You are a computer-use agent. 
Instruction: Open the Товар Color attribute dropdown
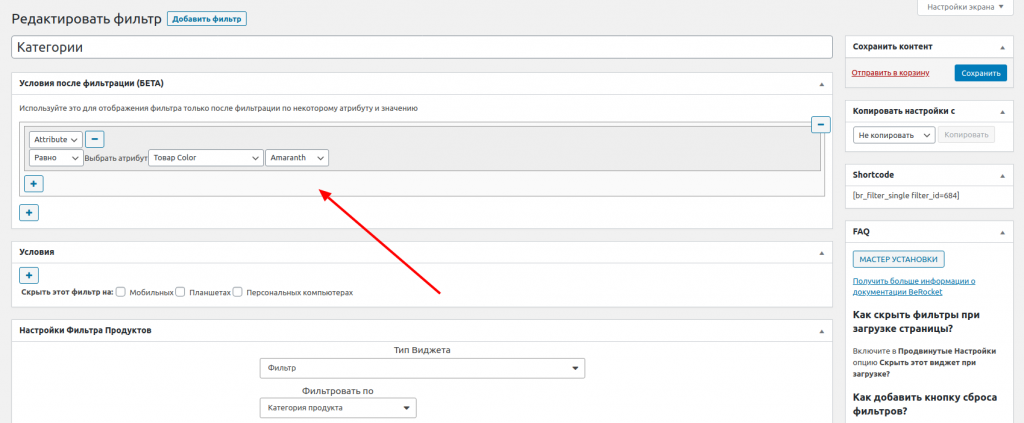204,158
